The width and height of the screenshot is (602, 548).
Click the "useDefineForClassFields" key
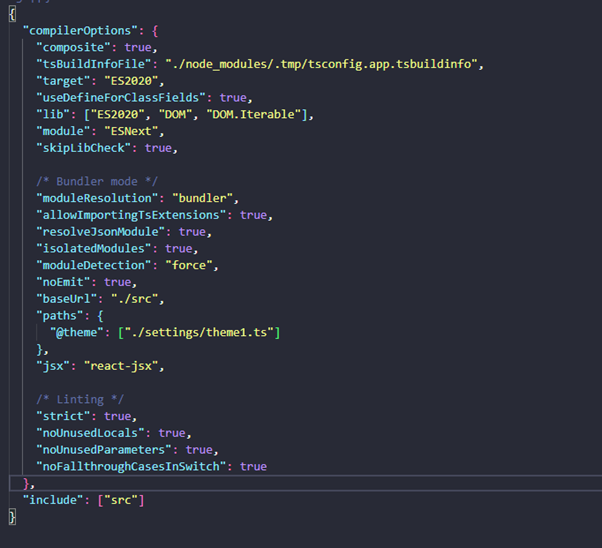point(121,98)
